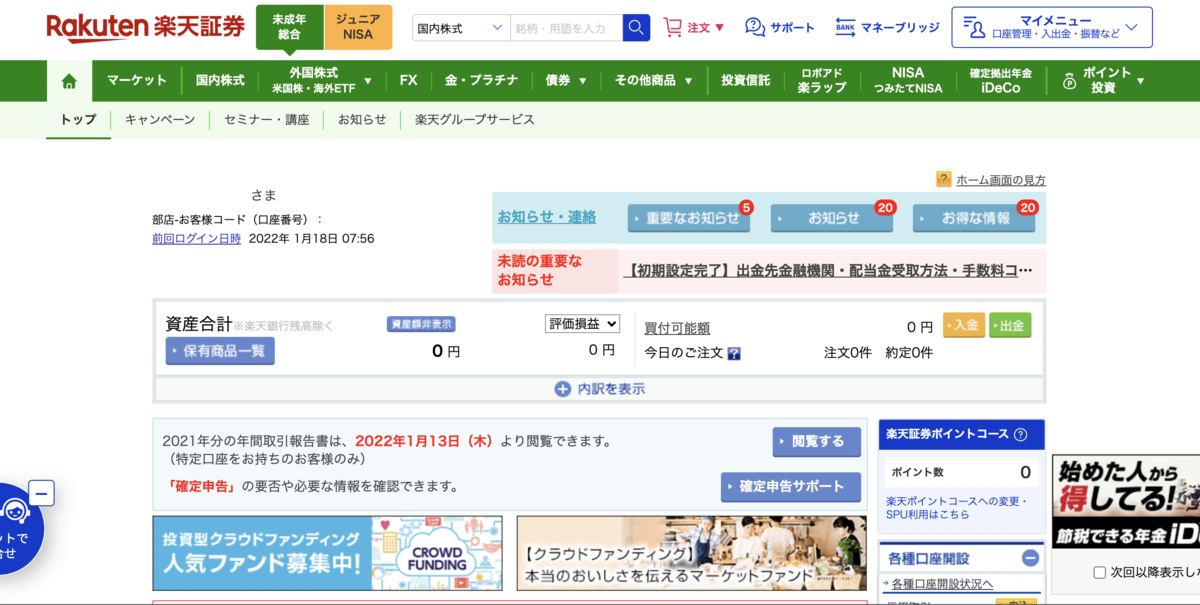Open 各種口座開設状況へ link
The image size is (1200, 605).
click(942, 584)
